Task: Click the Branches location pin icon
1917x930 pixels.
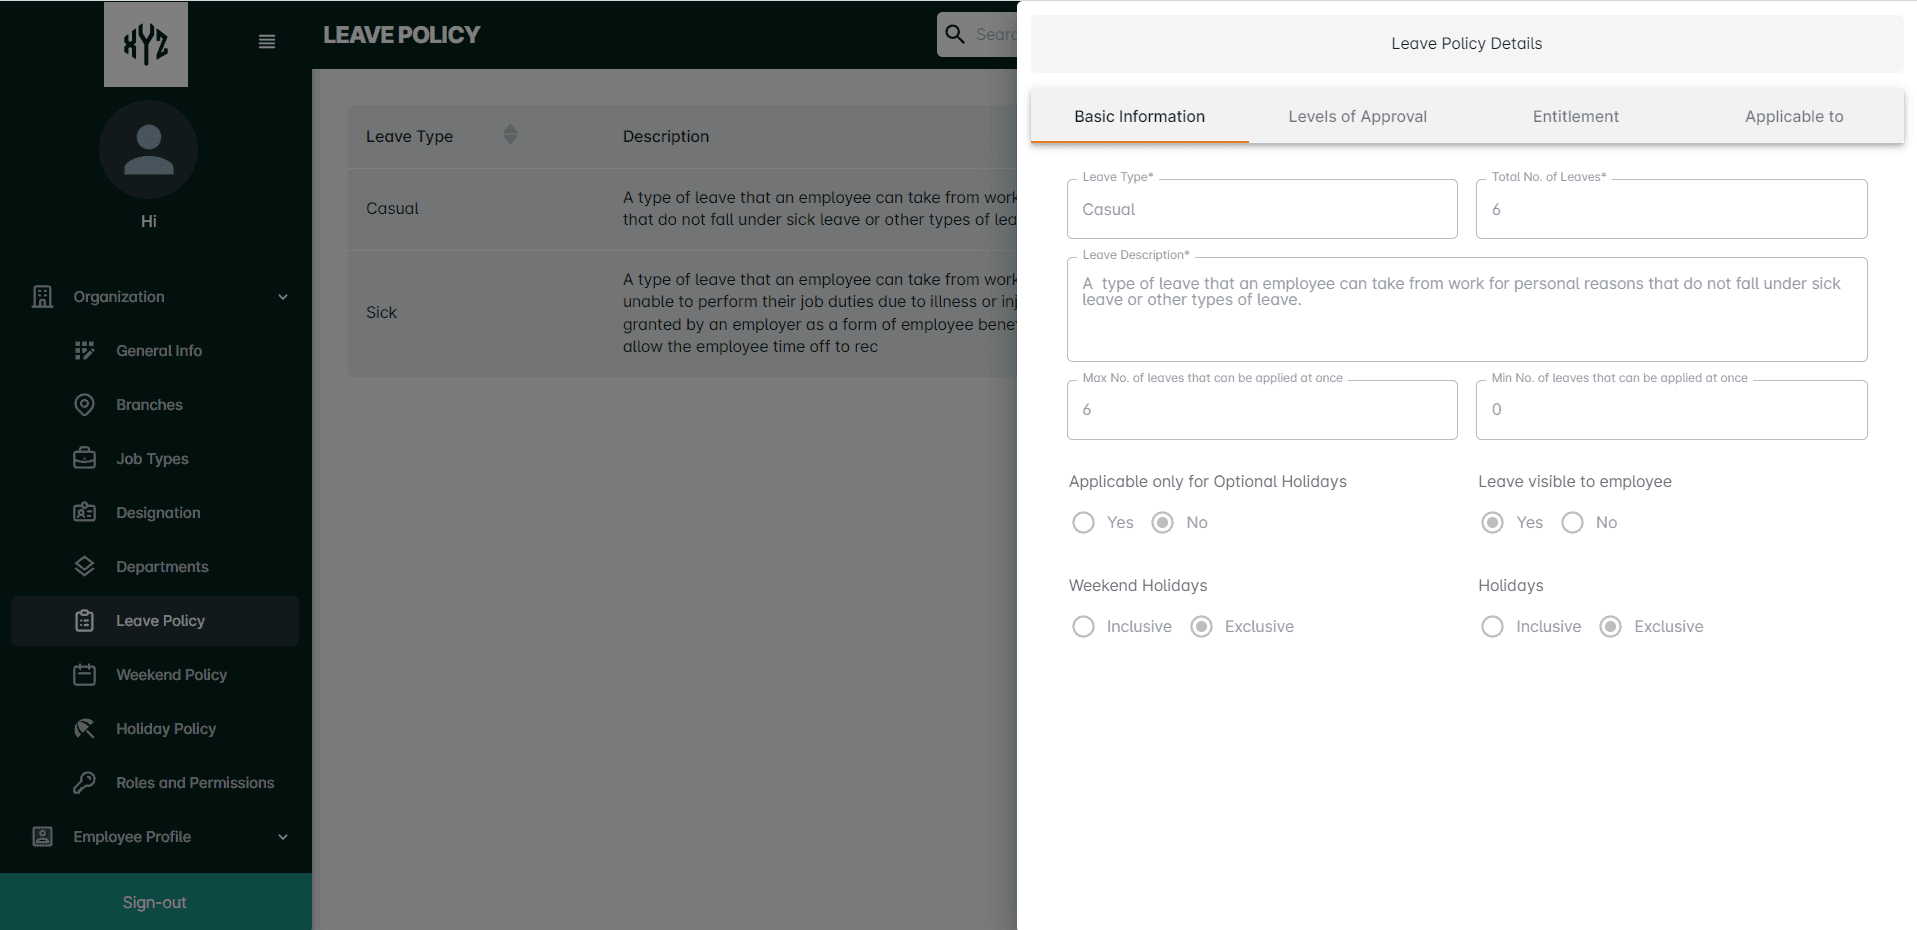Action: [85, 405]
